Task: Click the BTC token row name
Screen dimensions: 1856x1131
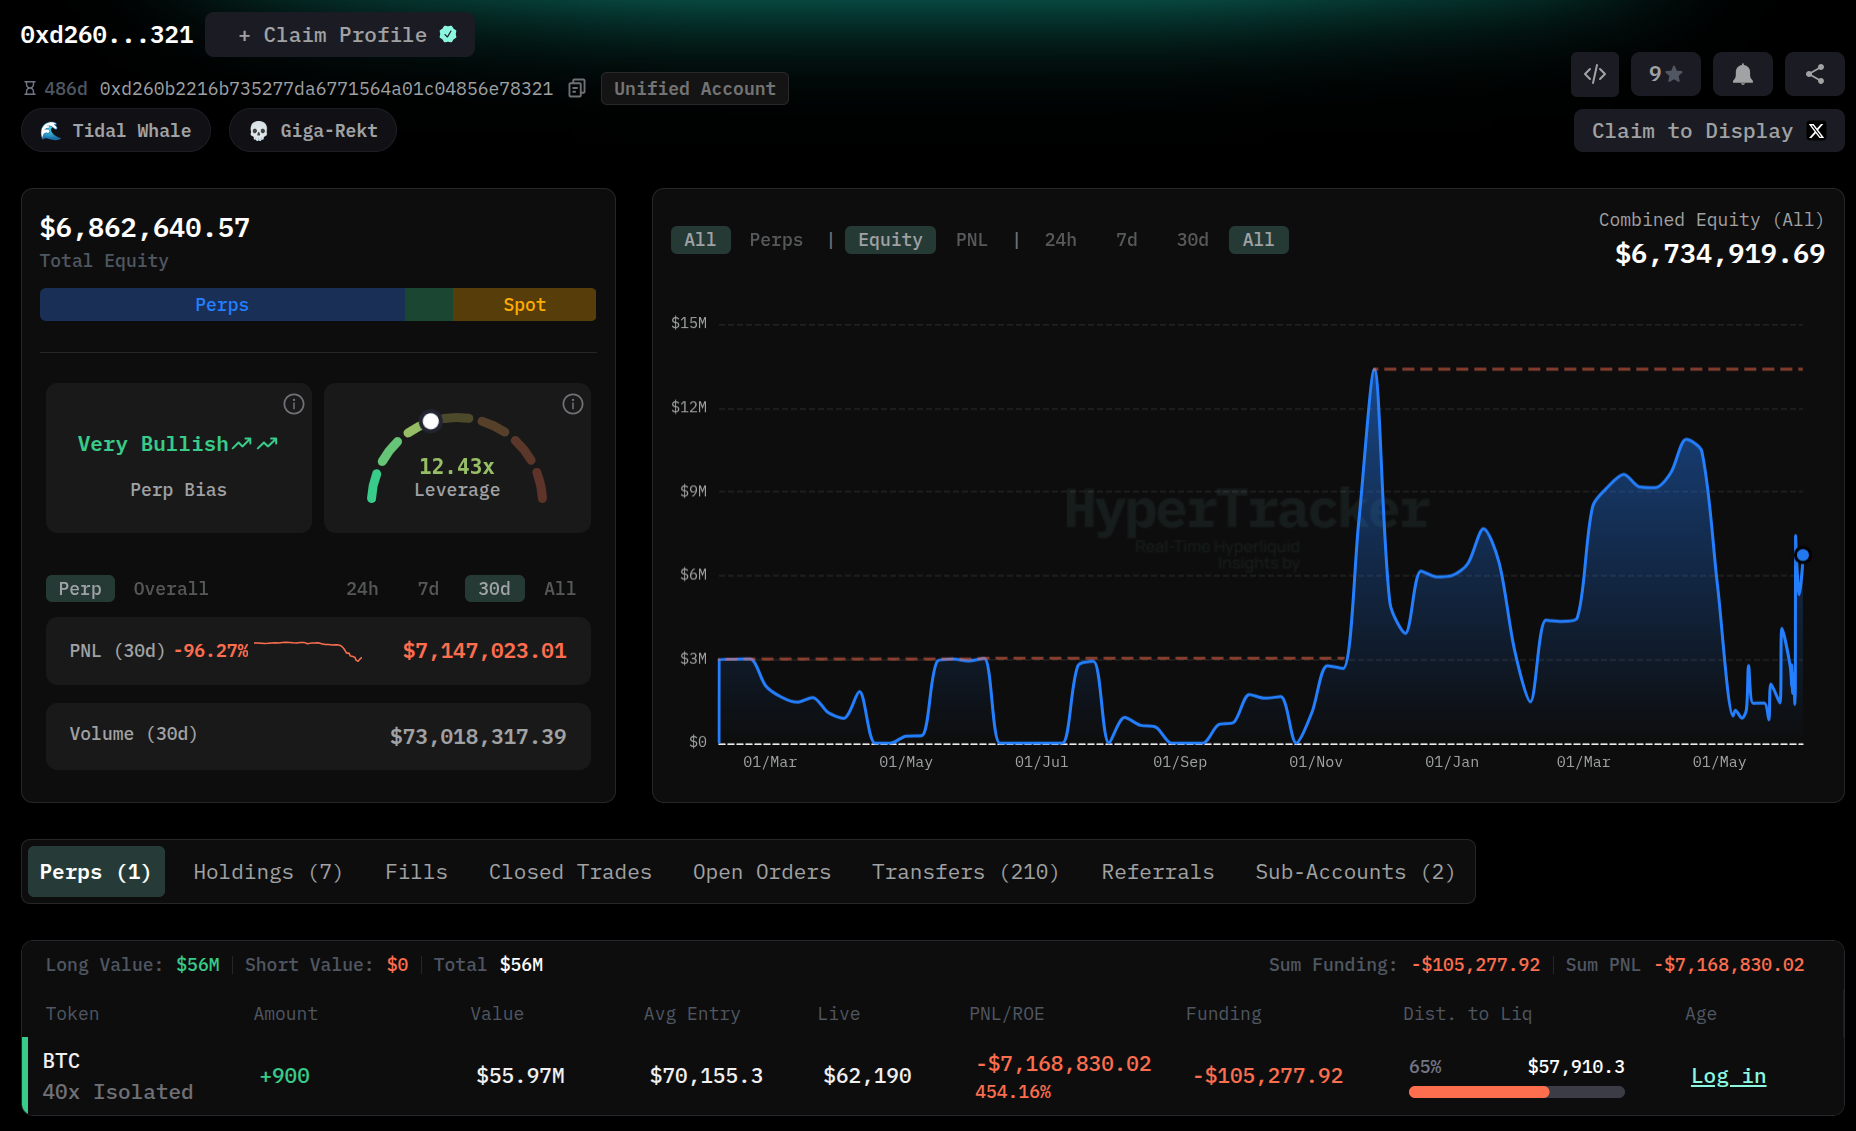Action: pyautogui.click(x=61, y=1061)
